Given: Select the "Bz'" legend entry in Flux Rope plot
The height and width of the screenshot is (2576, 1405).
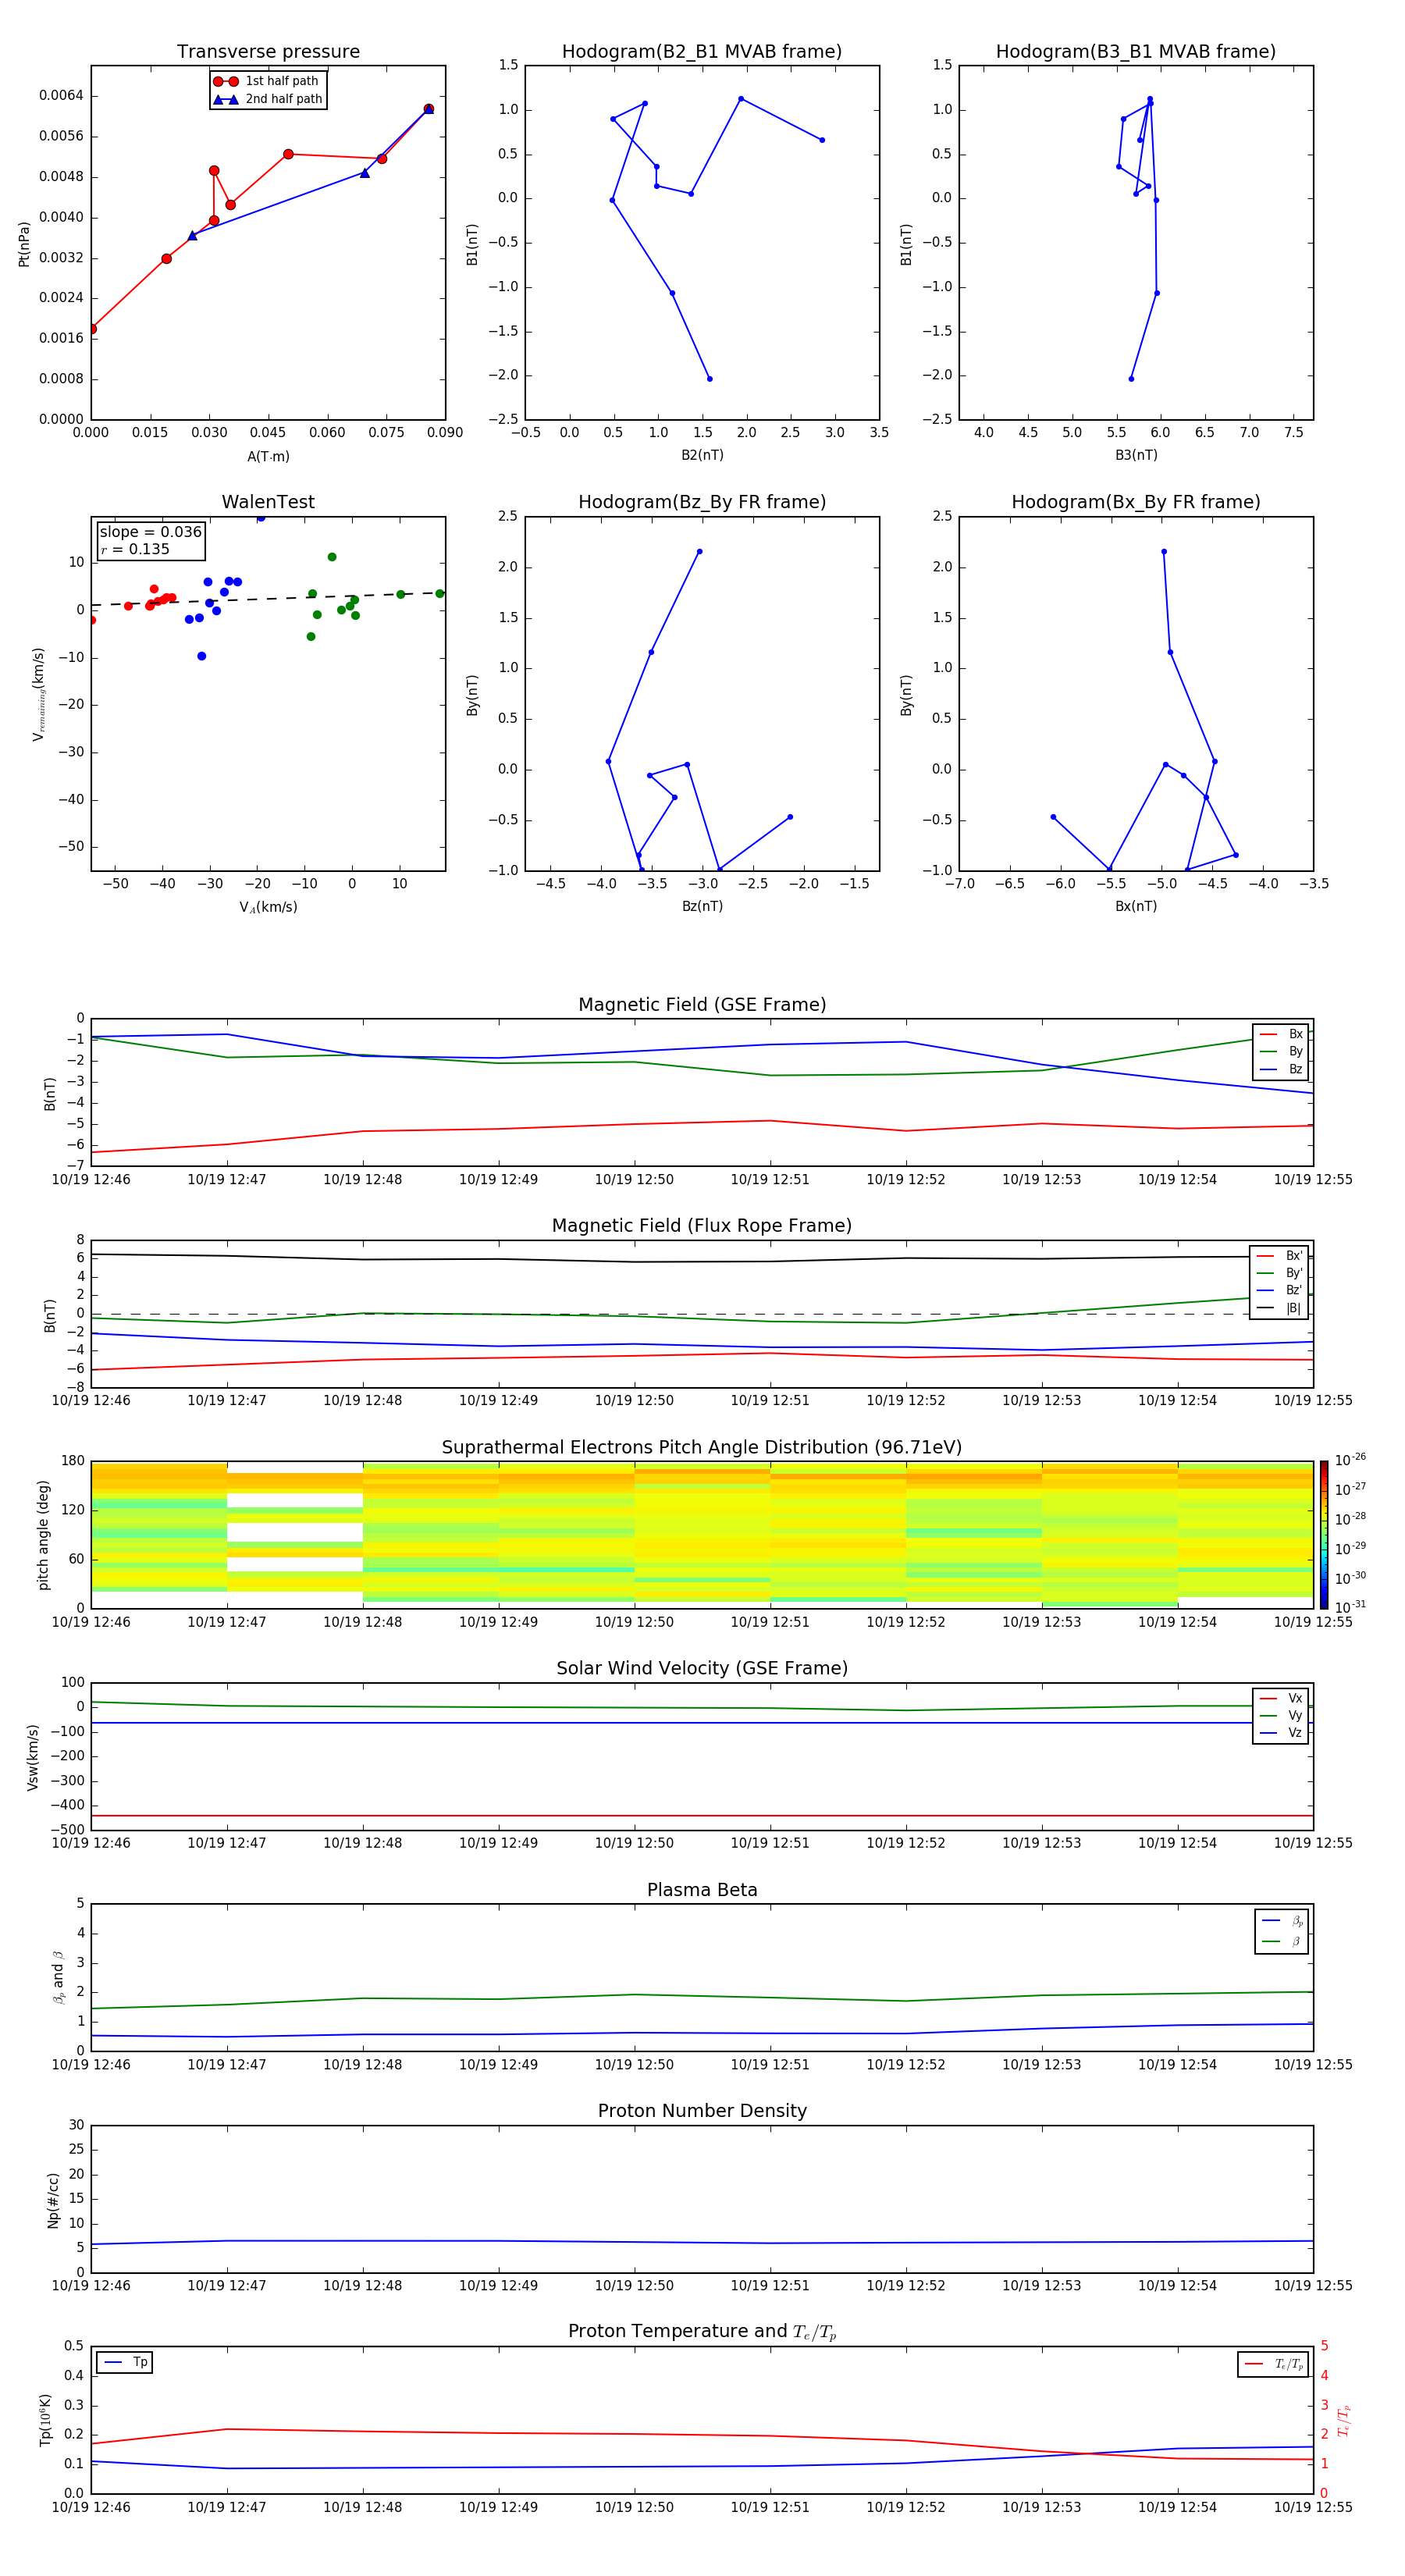Looking at the screenshot, I should click(x=1279, y=1291).
